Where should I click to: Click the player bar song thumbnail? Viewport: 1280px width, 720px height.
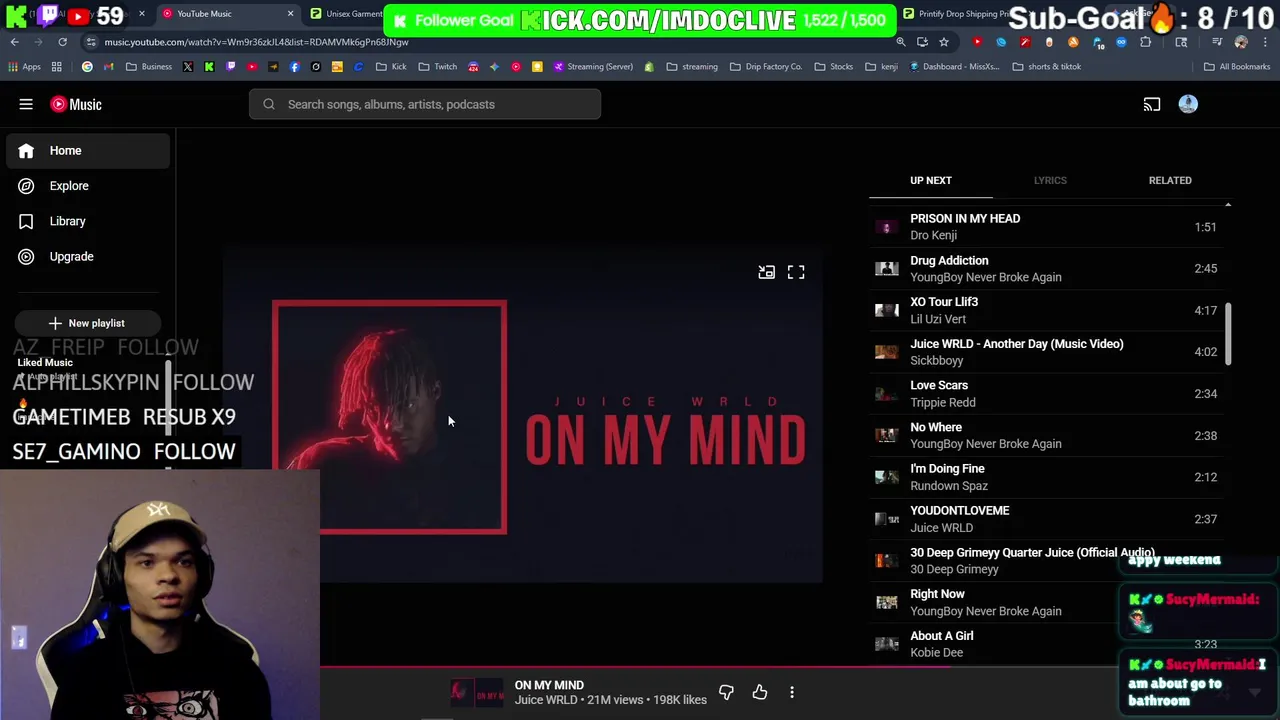(476, 692)
